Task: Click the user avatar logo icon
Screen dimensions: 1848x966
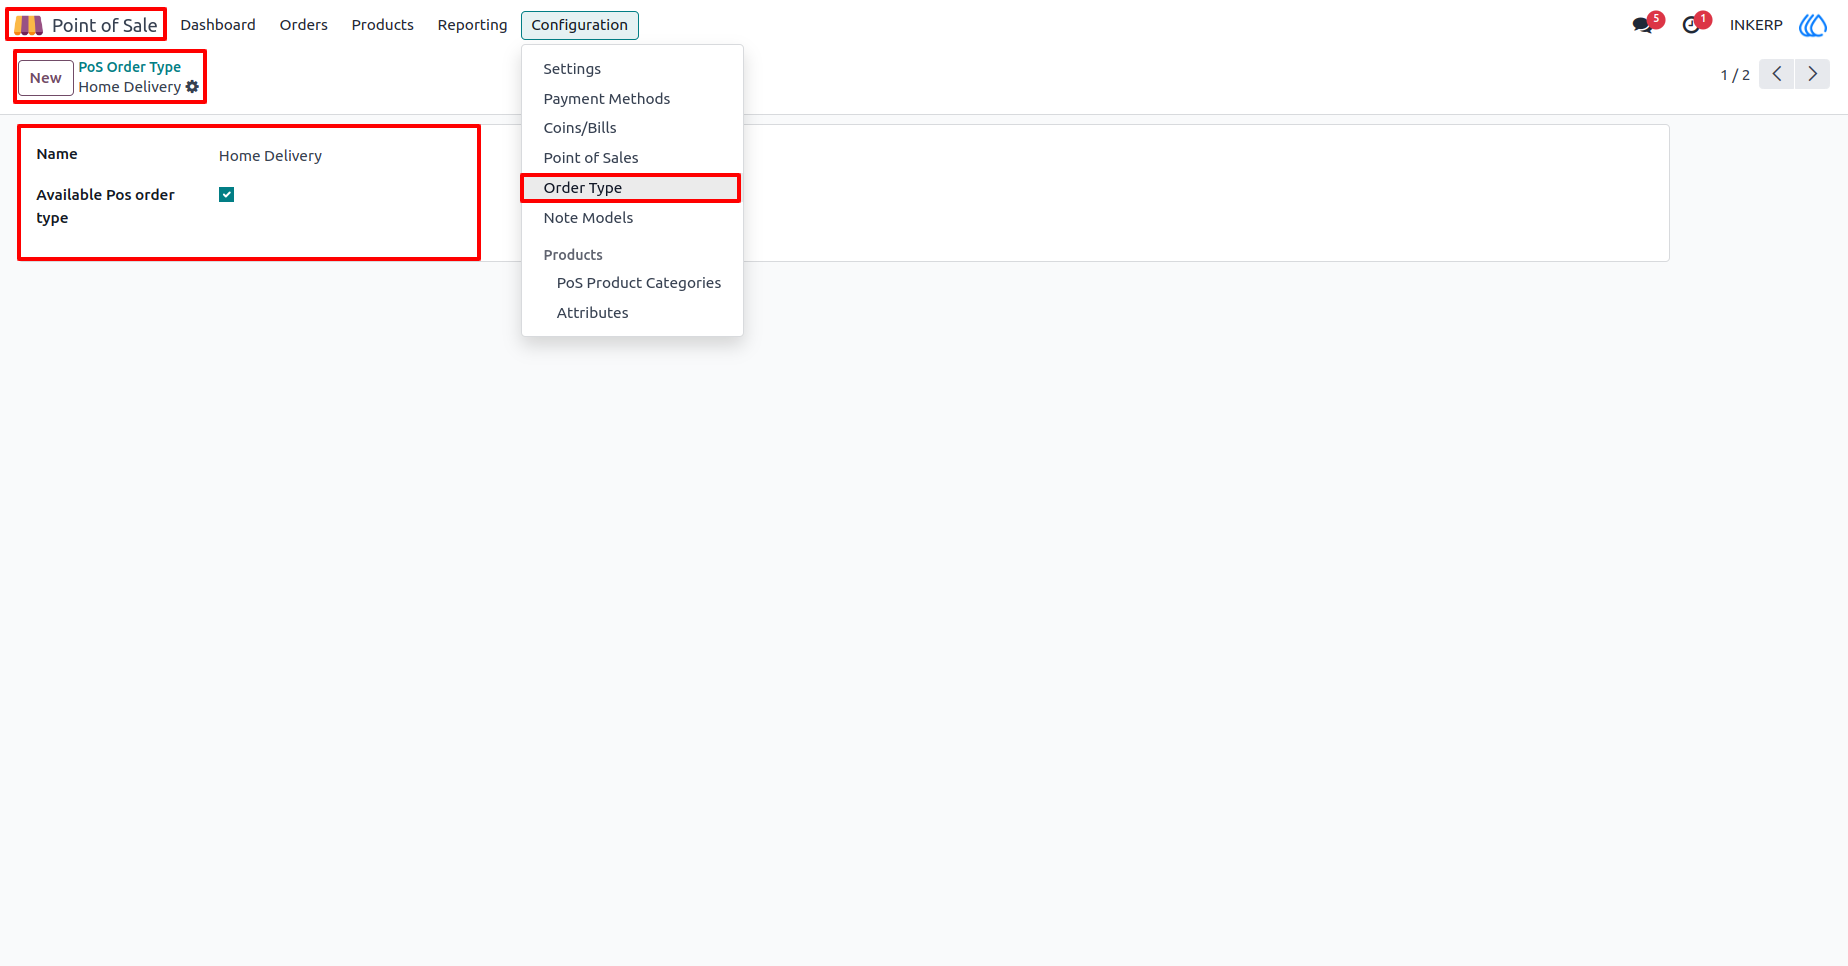Action: [1813, 25]
